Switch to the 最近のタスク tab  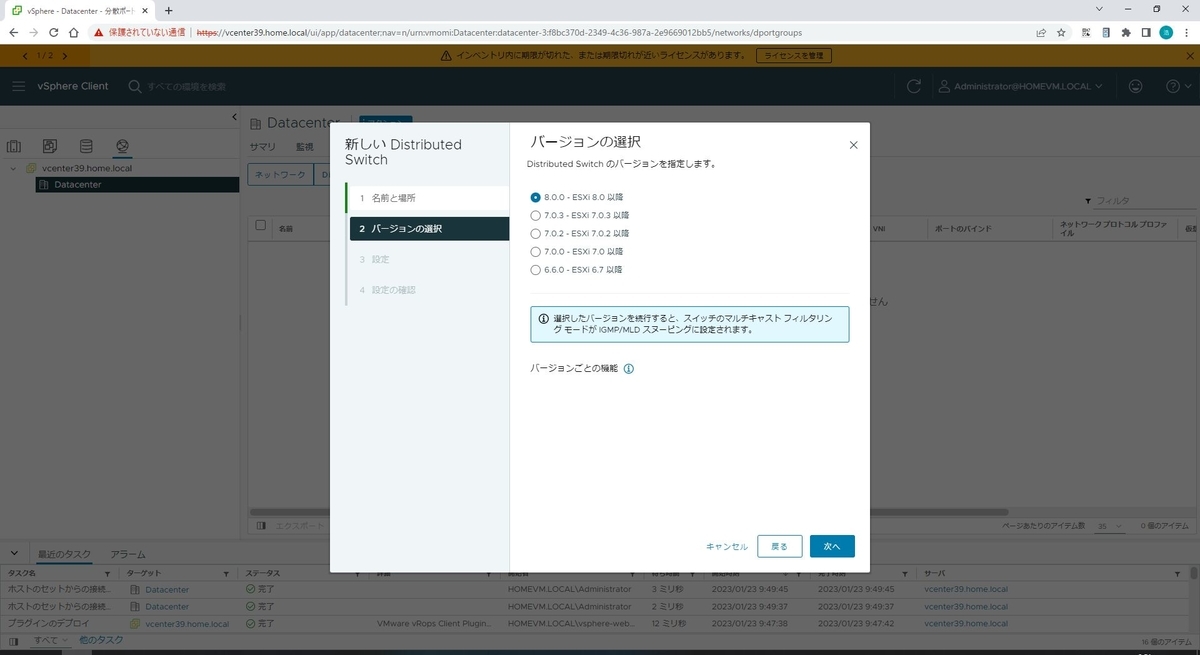[x=65, y=554]
